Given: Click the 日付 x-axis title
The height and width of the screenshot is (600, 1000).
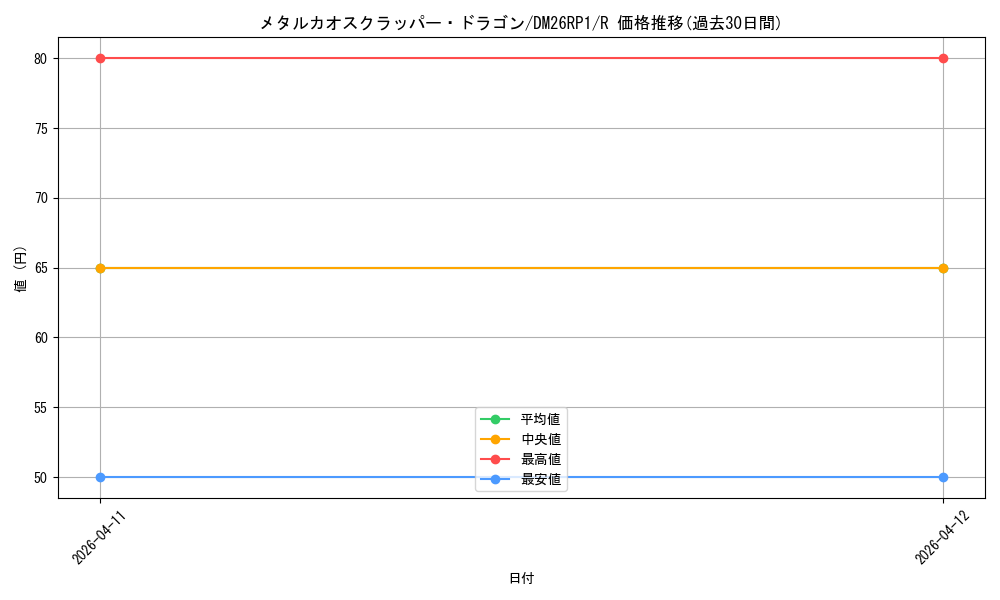Looking at the screenshot, I should click(x=521, y=578).
